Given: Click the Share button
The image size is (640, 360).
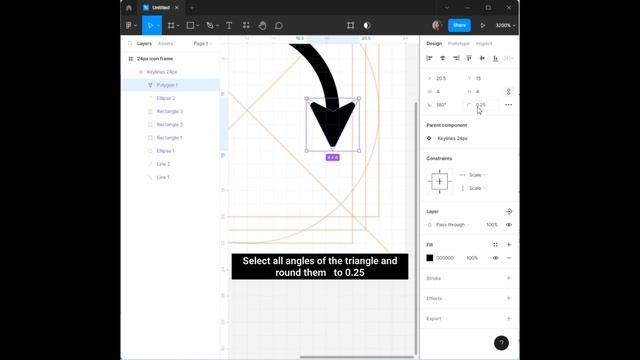Looking at the screenshot, I should (x=459, y=25).
